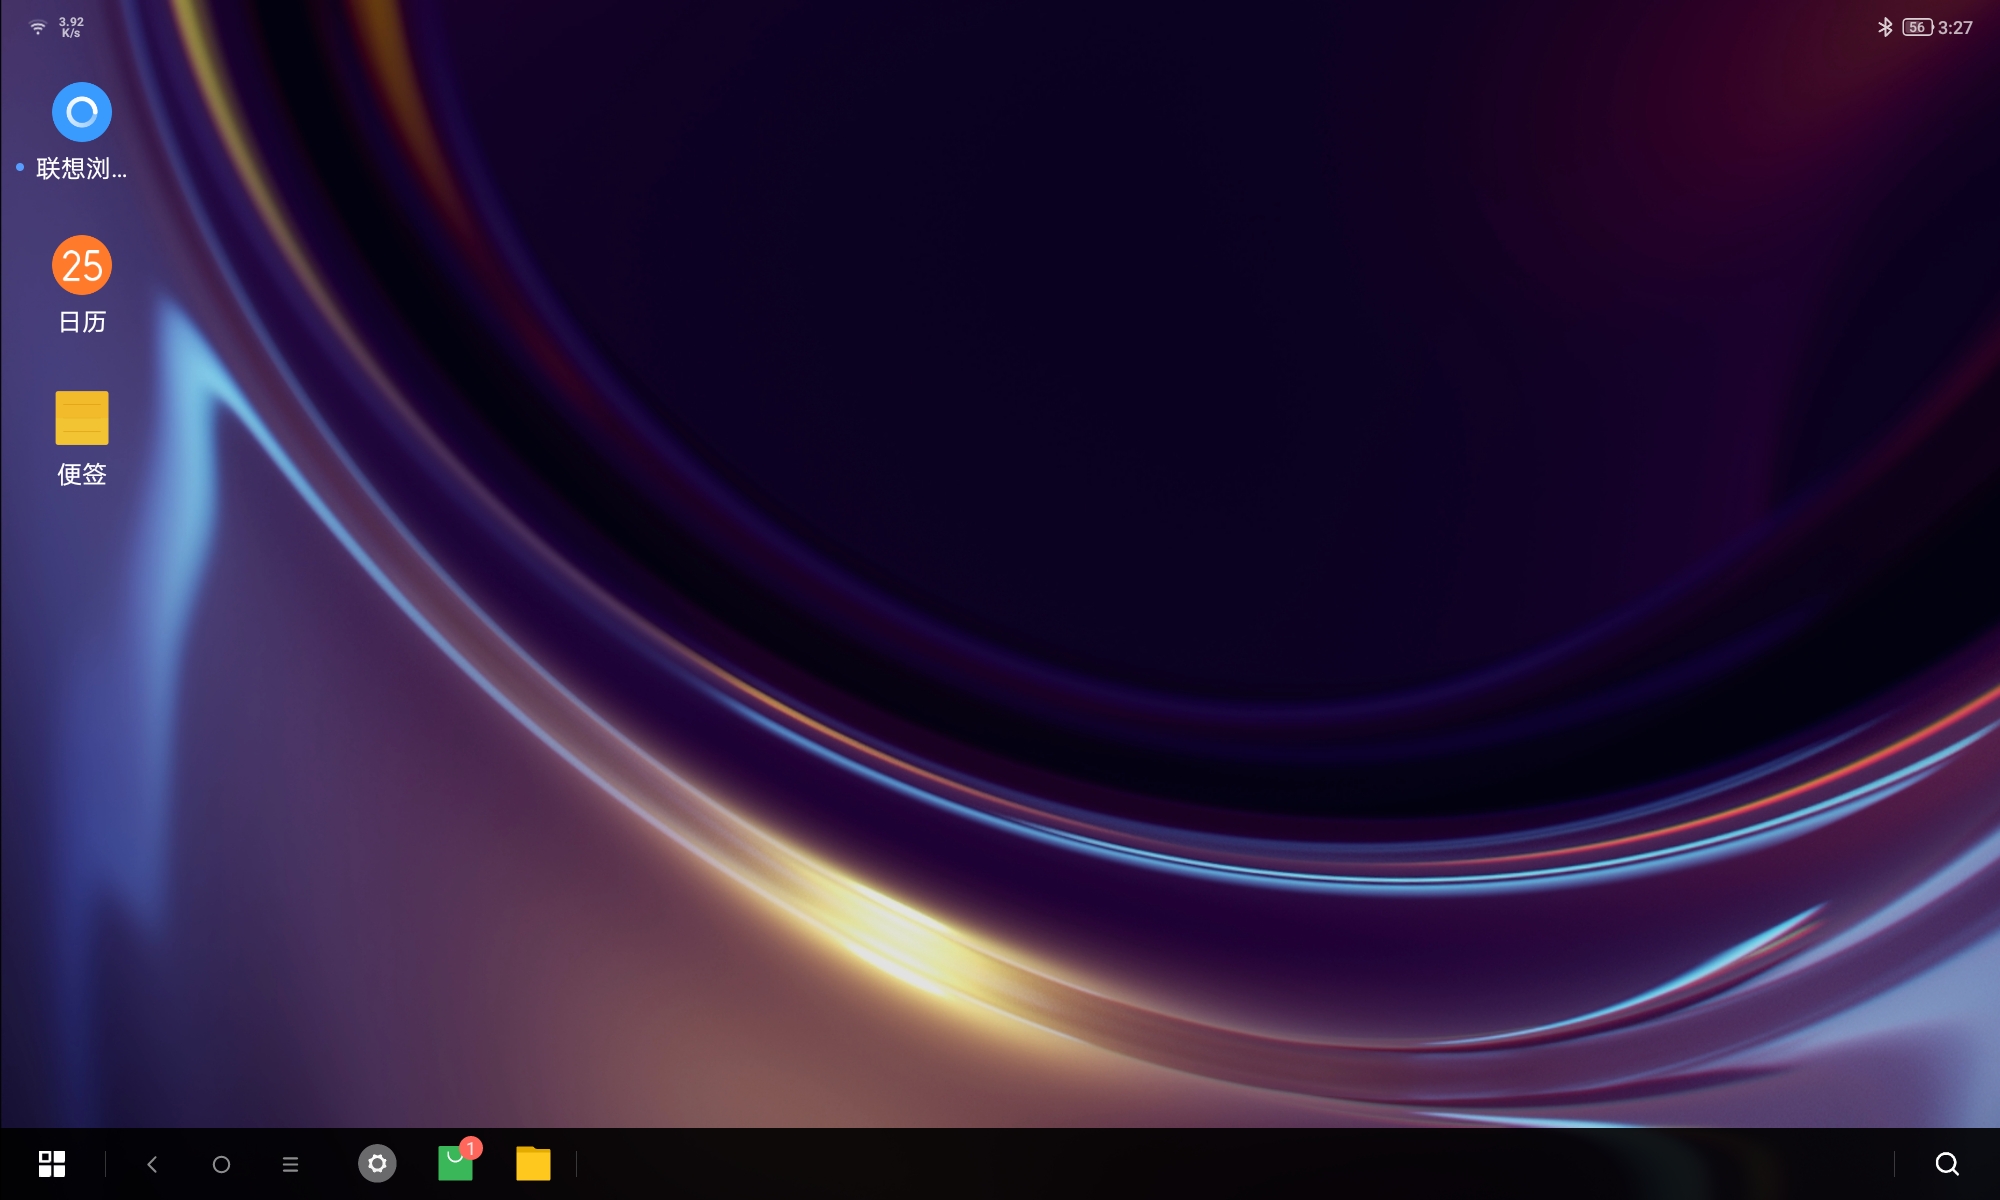
Task: Launch the Notes (便签) app
Action: click(x=82, y=417)
